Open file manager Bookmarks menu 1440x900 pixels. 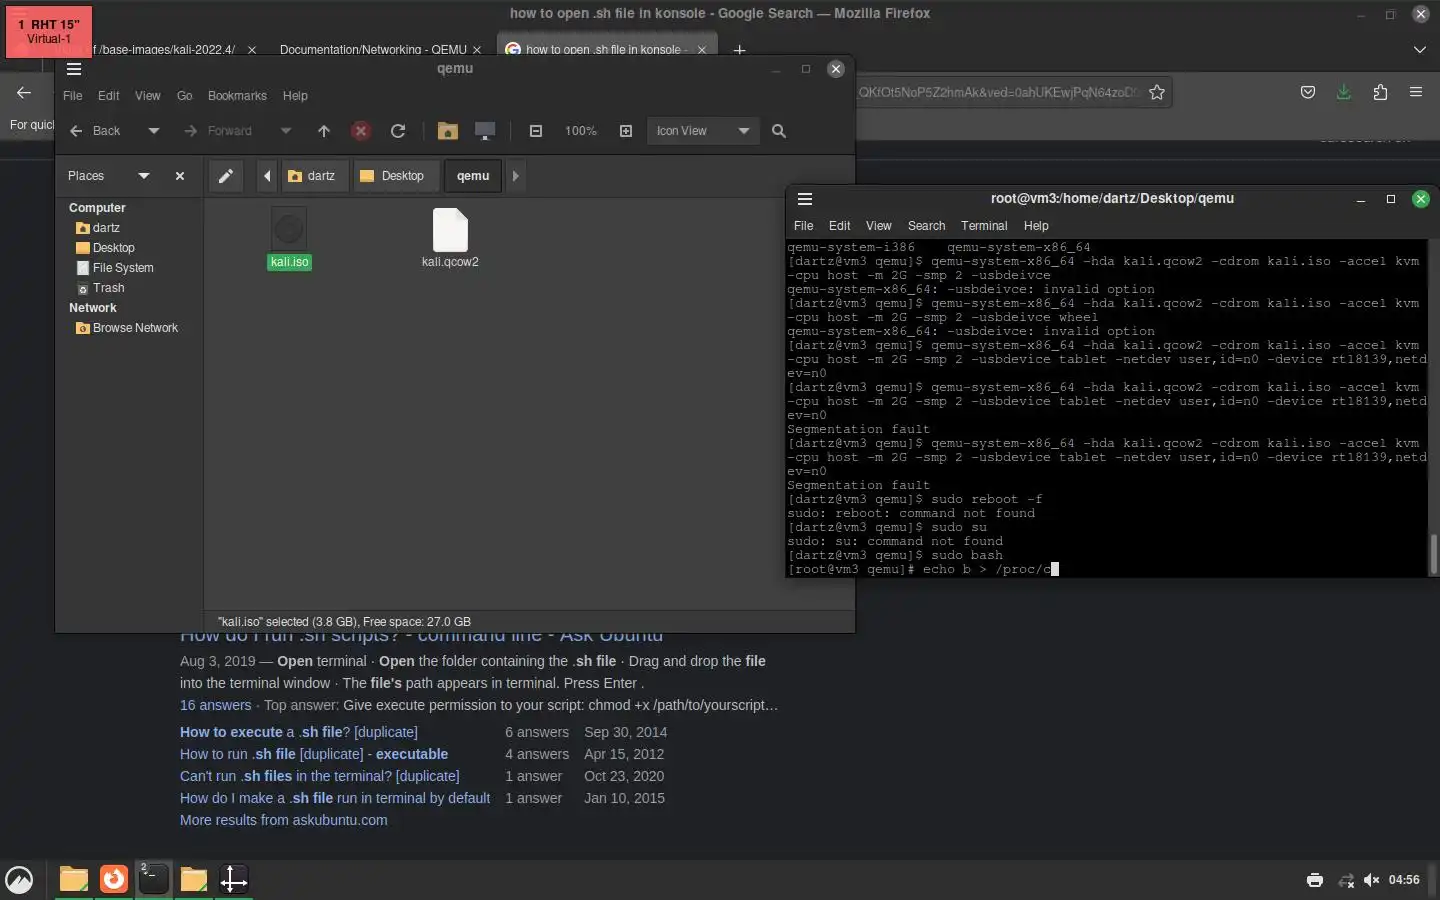tap(237, 96)
